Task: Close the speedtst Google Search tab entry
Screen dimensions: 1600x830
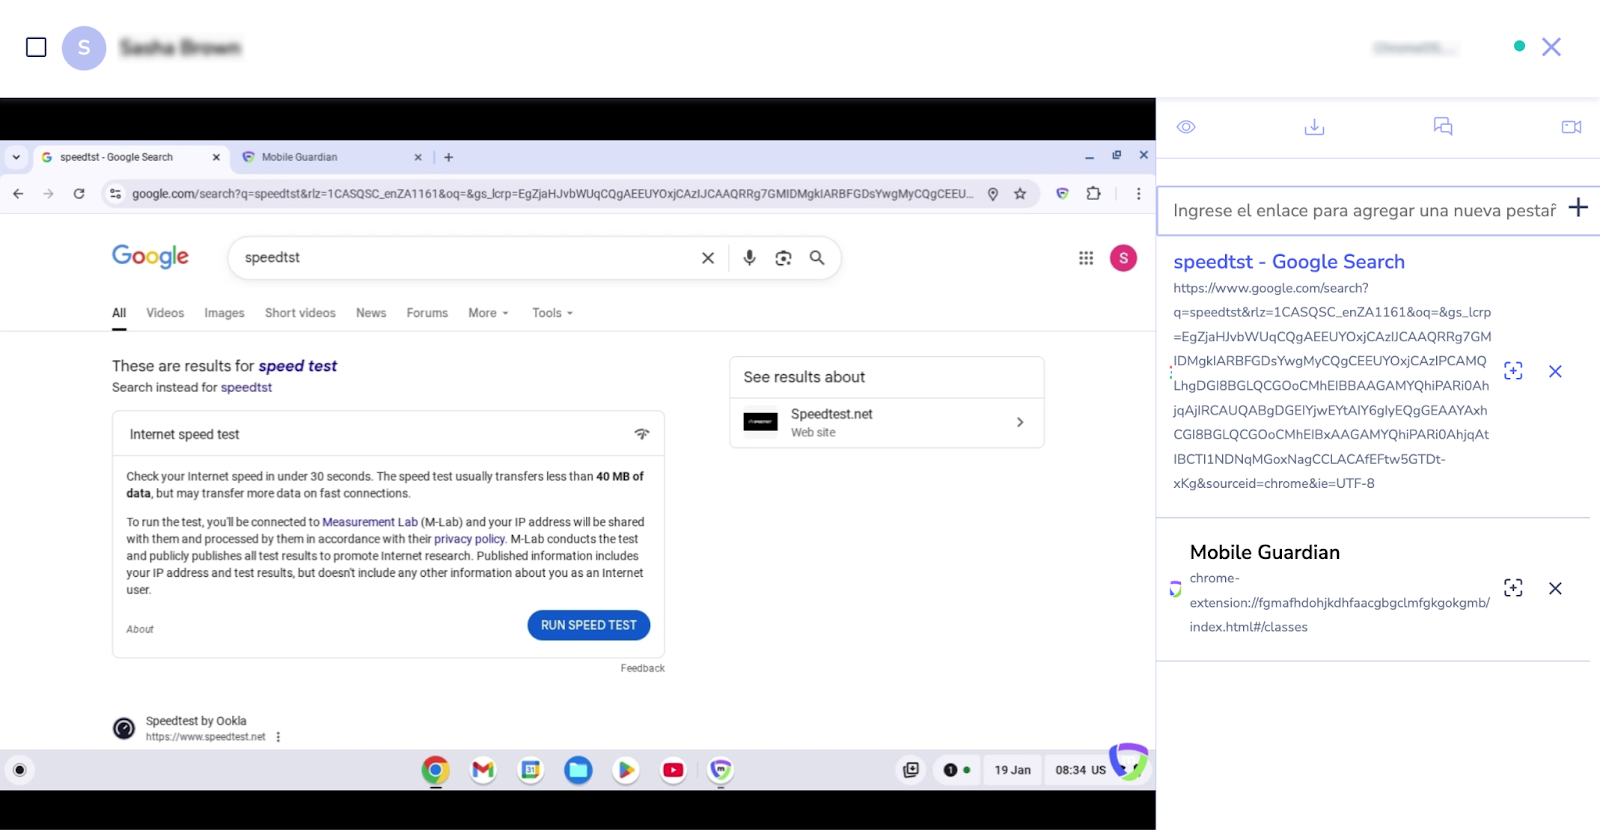Action: click(1555, 371)
